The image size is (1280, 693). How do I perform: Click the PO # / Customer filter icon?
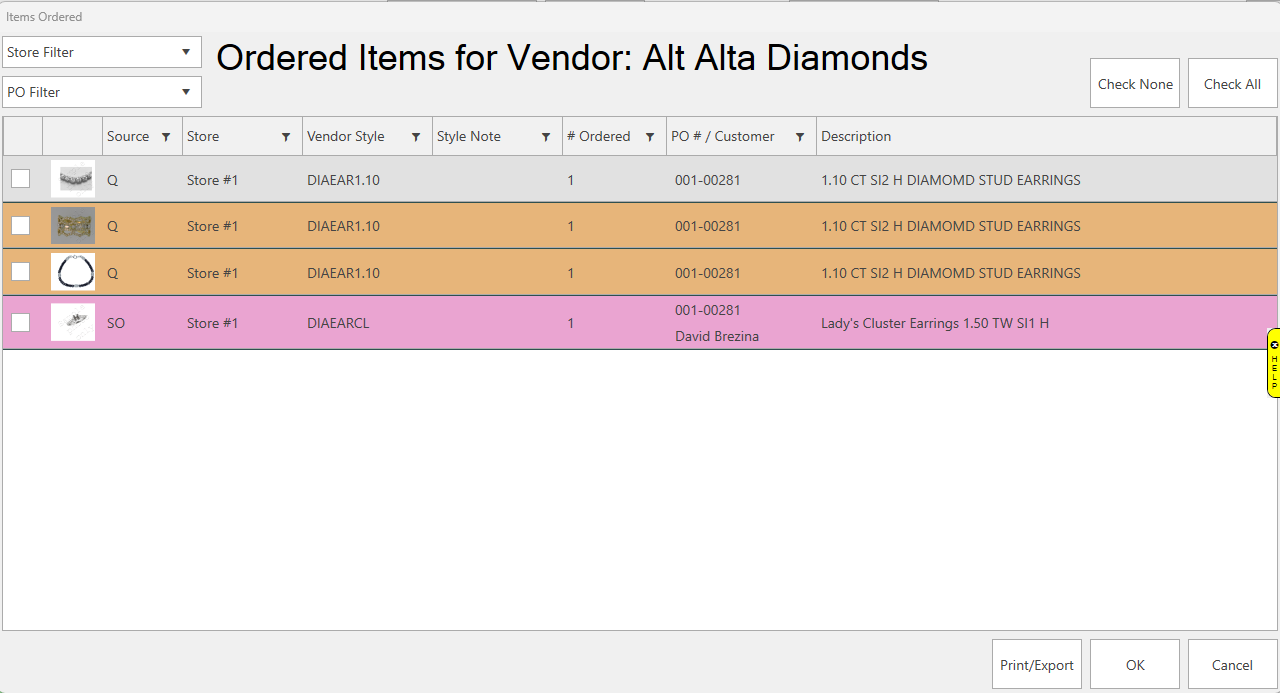coord(800,137)
